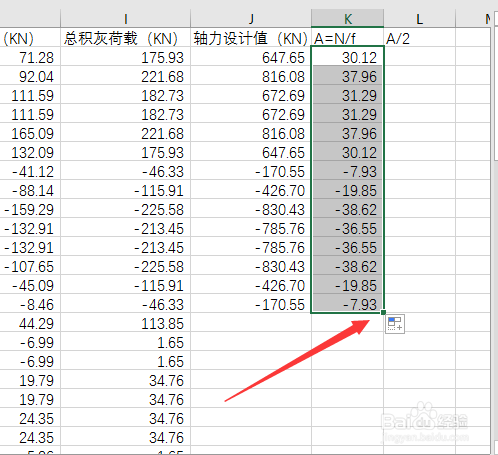The width and height of the screenshot is (498, 455).
Task: Click header cell A=N/f
Action: click(x=347, y=37)
